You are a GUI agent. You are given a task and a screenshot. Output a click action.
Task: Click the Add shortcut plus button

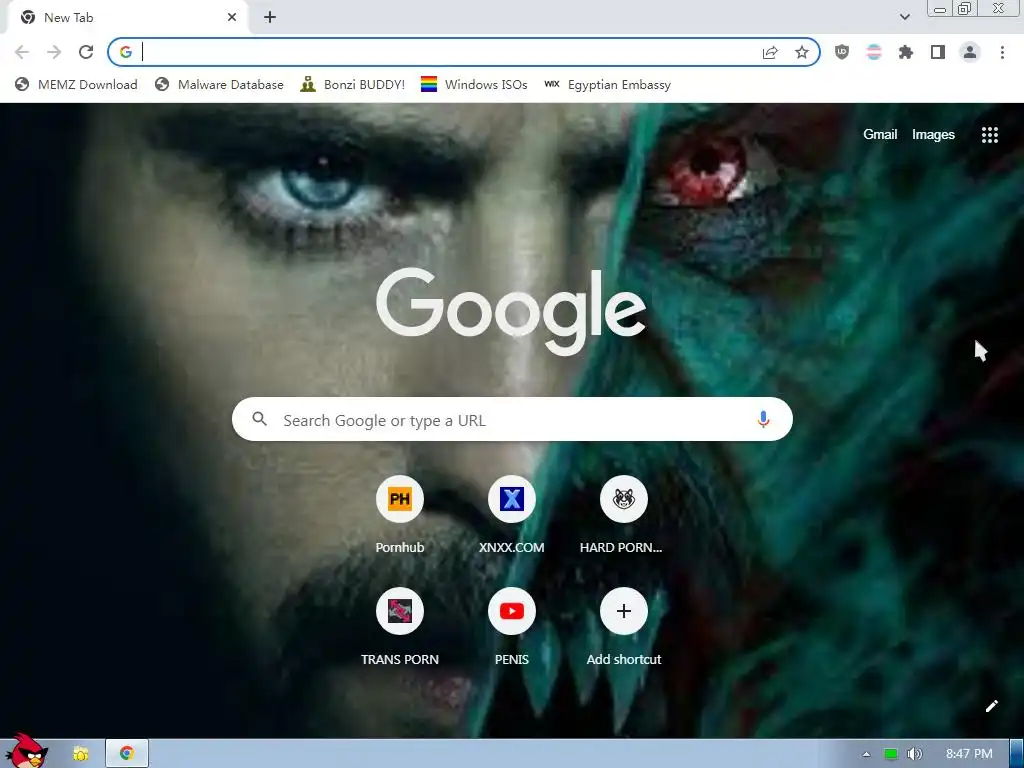click(x=624, y=611)
